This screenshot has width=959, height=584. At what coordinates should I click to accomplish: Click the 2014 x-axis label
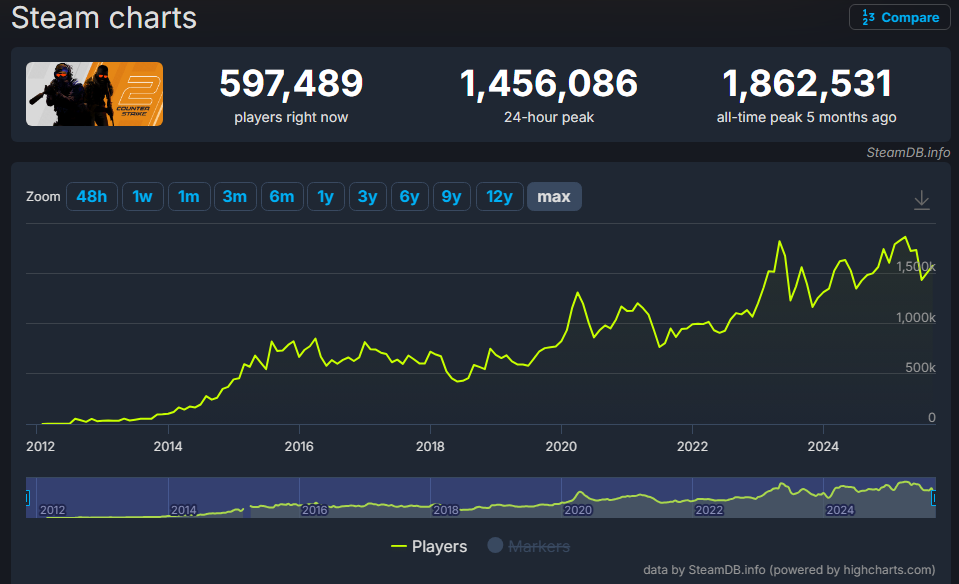coord(168,446)
